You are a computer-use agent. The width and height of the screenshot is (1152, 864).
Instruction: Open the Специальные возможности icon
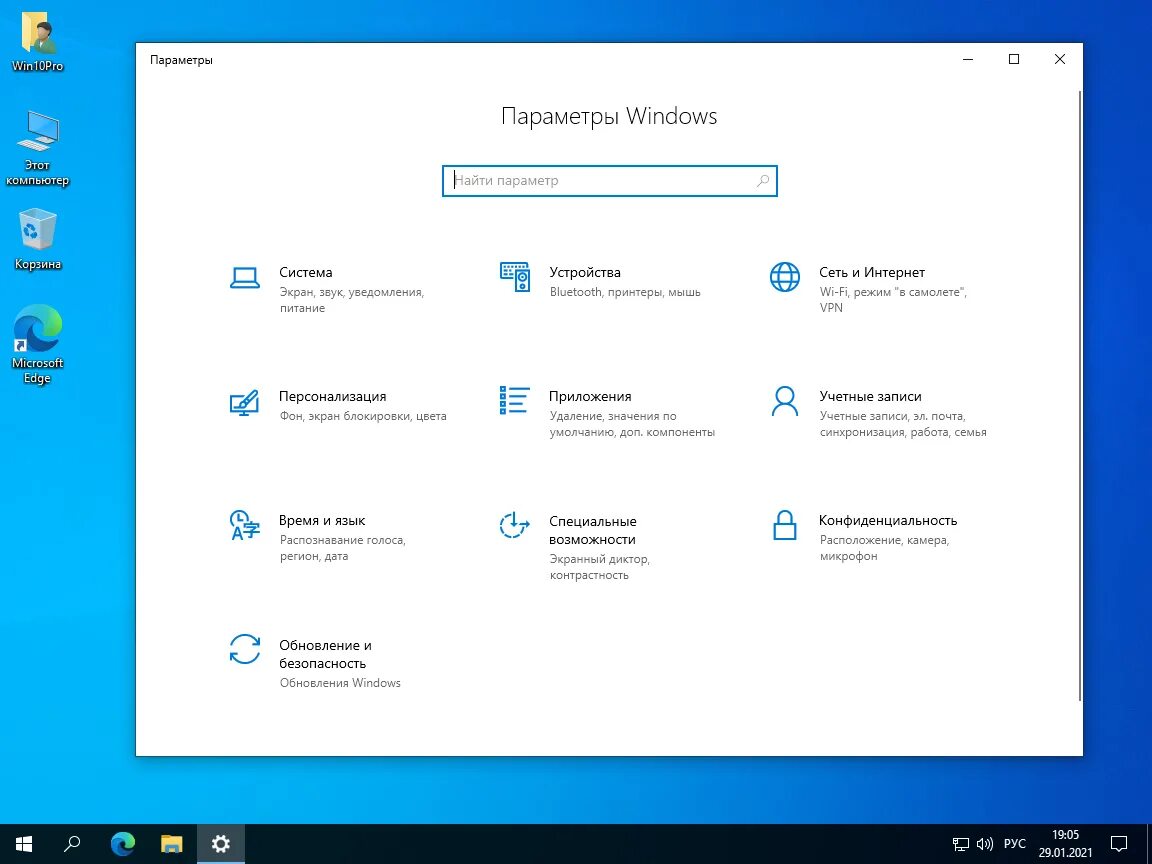(514, 525)
